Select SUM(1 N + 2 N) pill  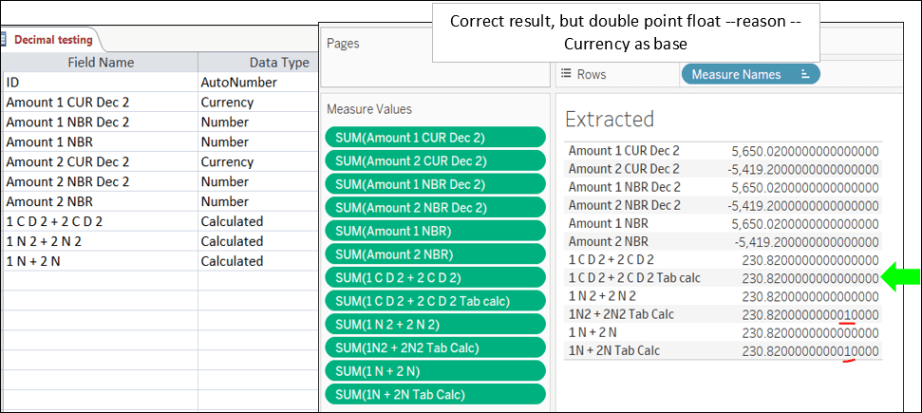tap(435, 371)
